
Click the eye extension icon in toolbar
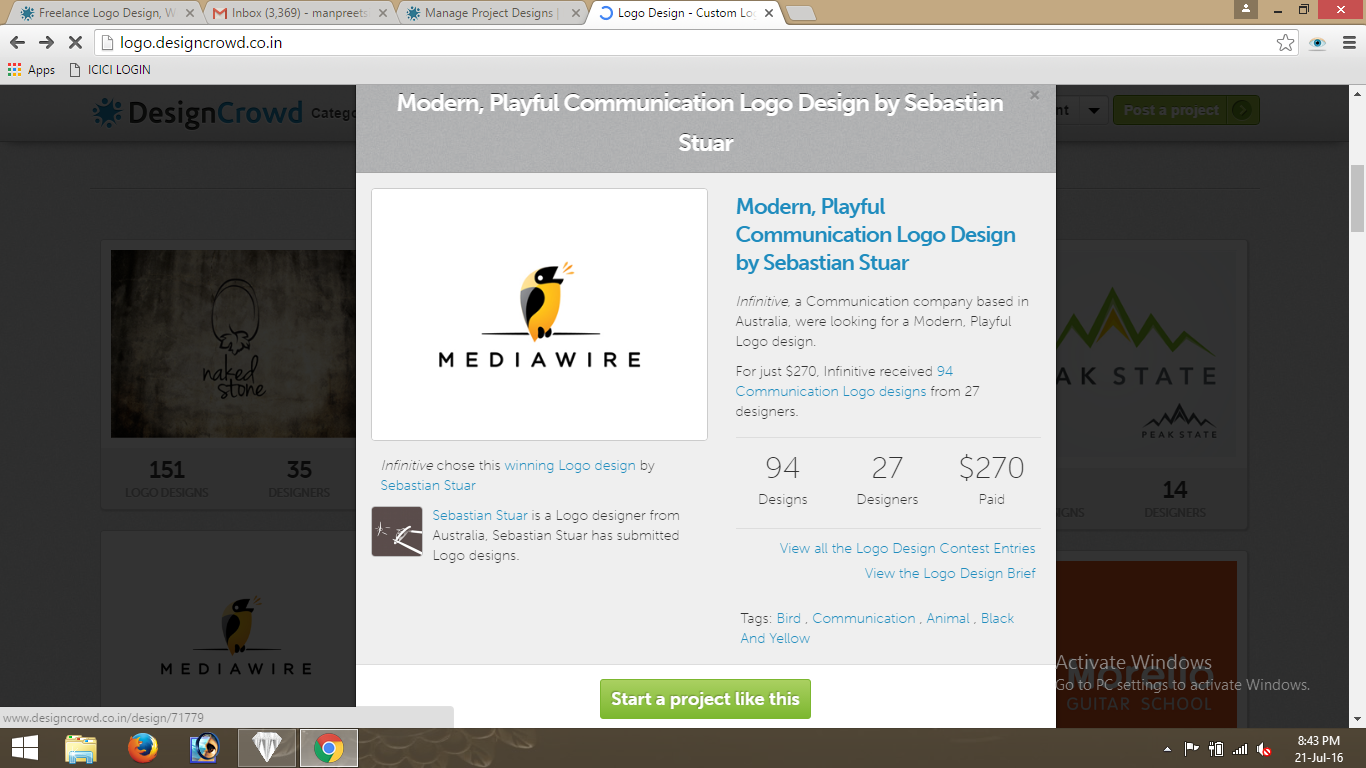click(1317, 42)
